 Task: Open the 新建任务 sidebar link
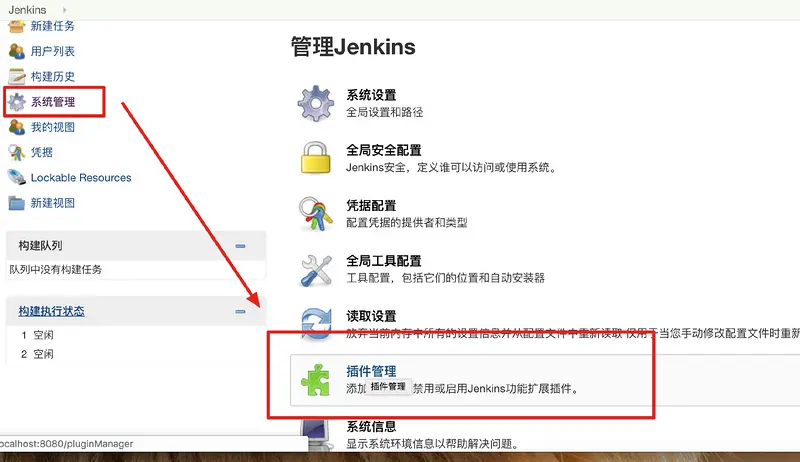pos(53,26)
